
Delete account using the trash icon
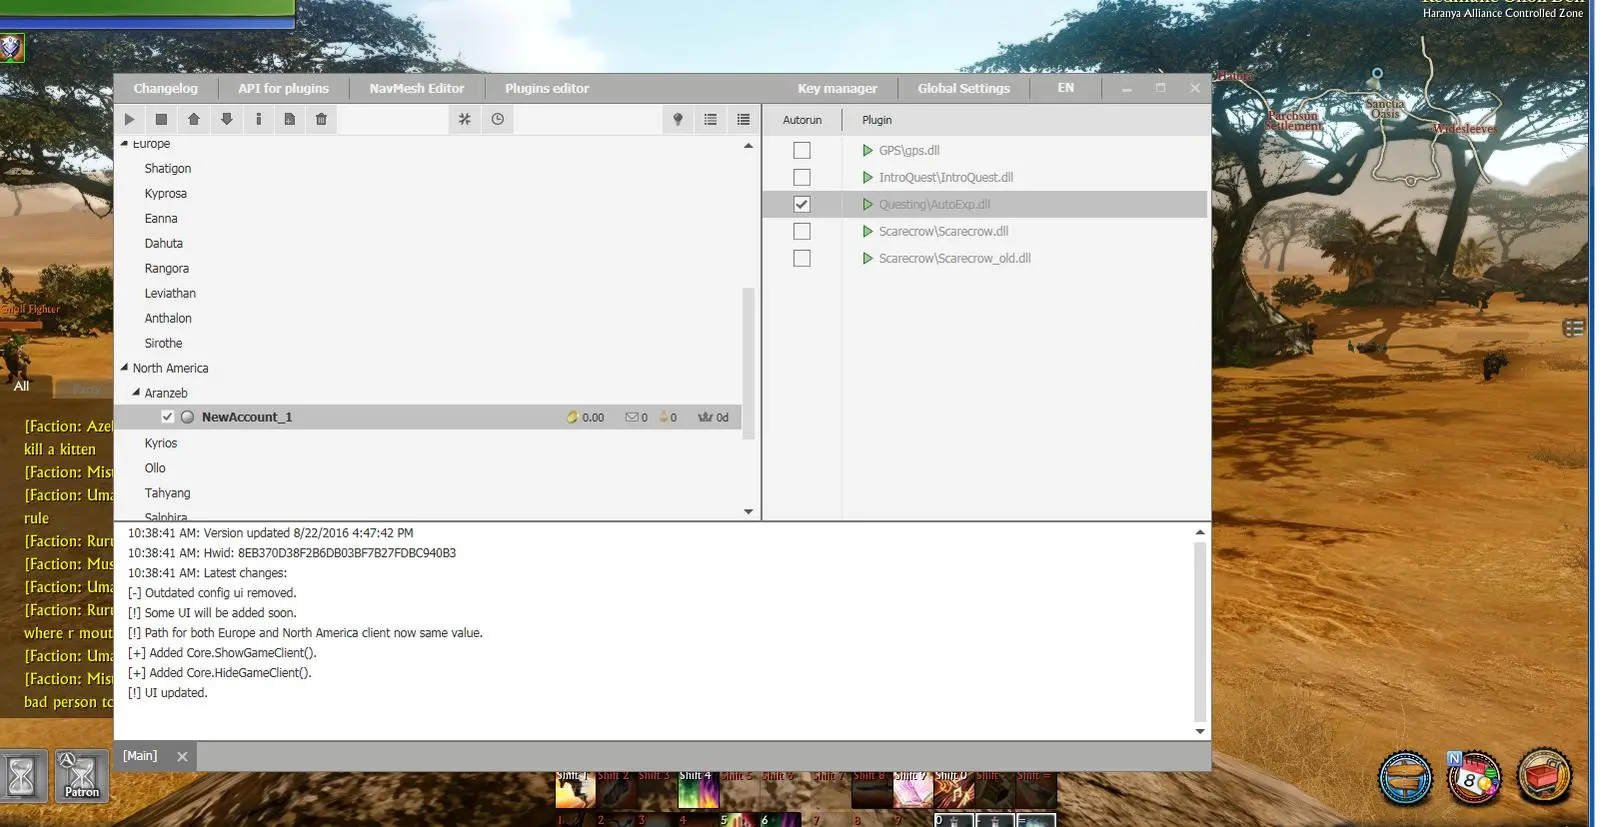click(321, 120)
